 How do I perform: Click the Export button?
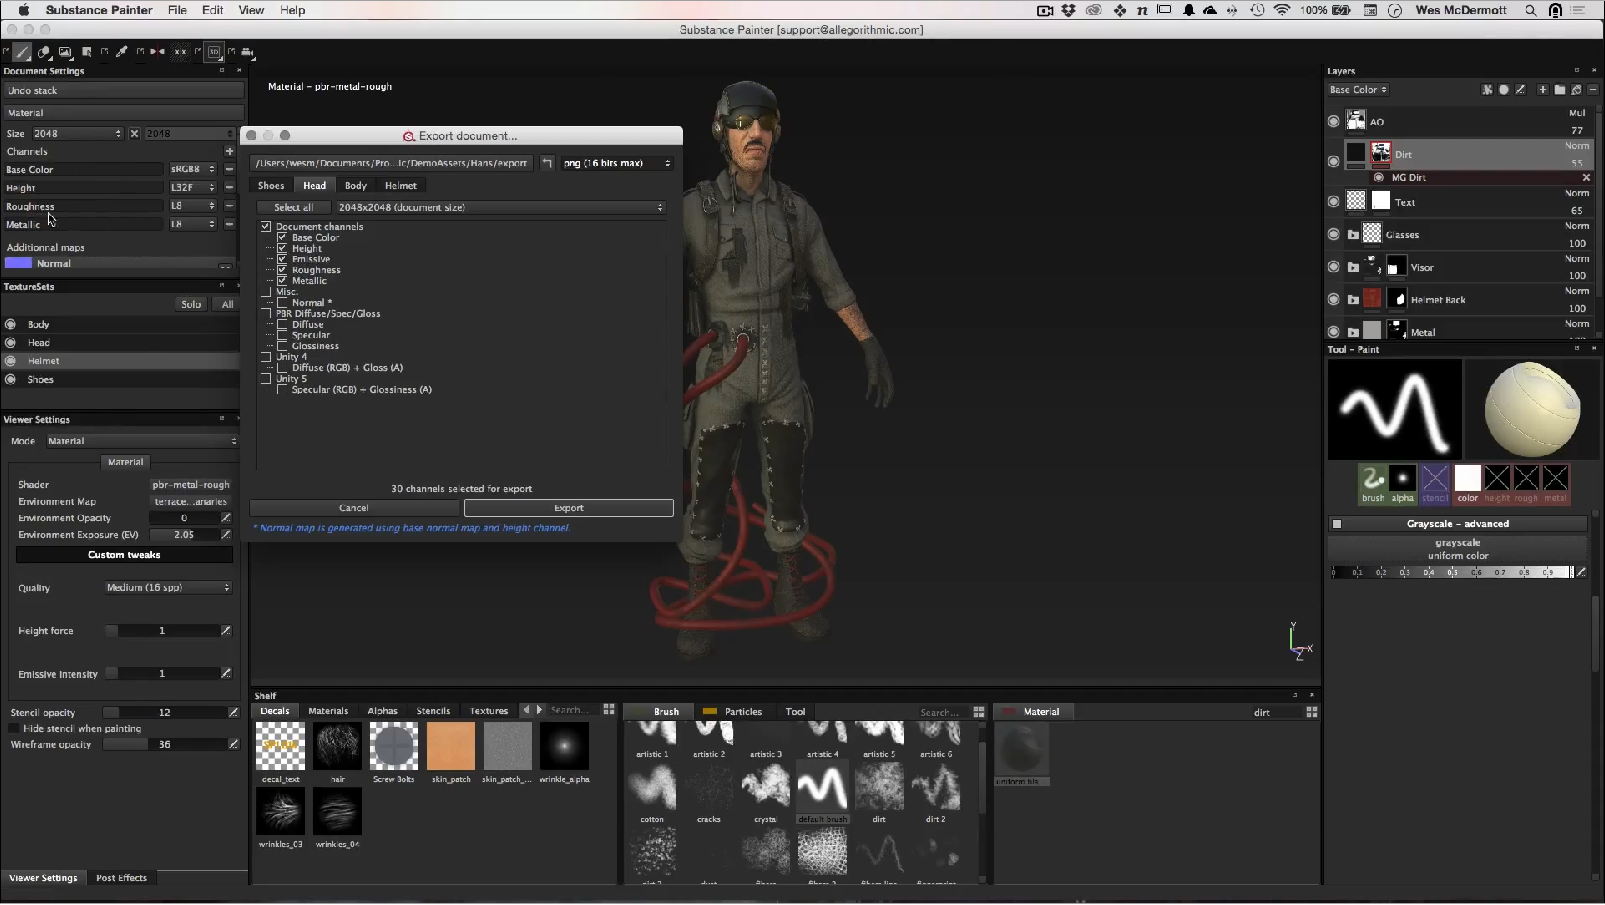(x=568, y=508)
